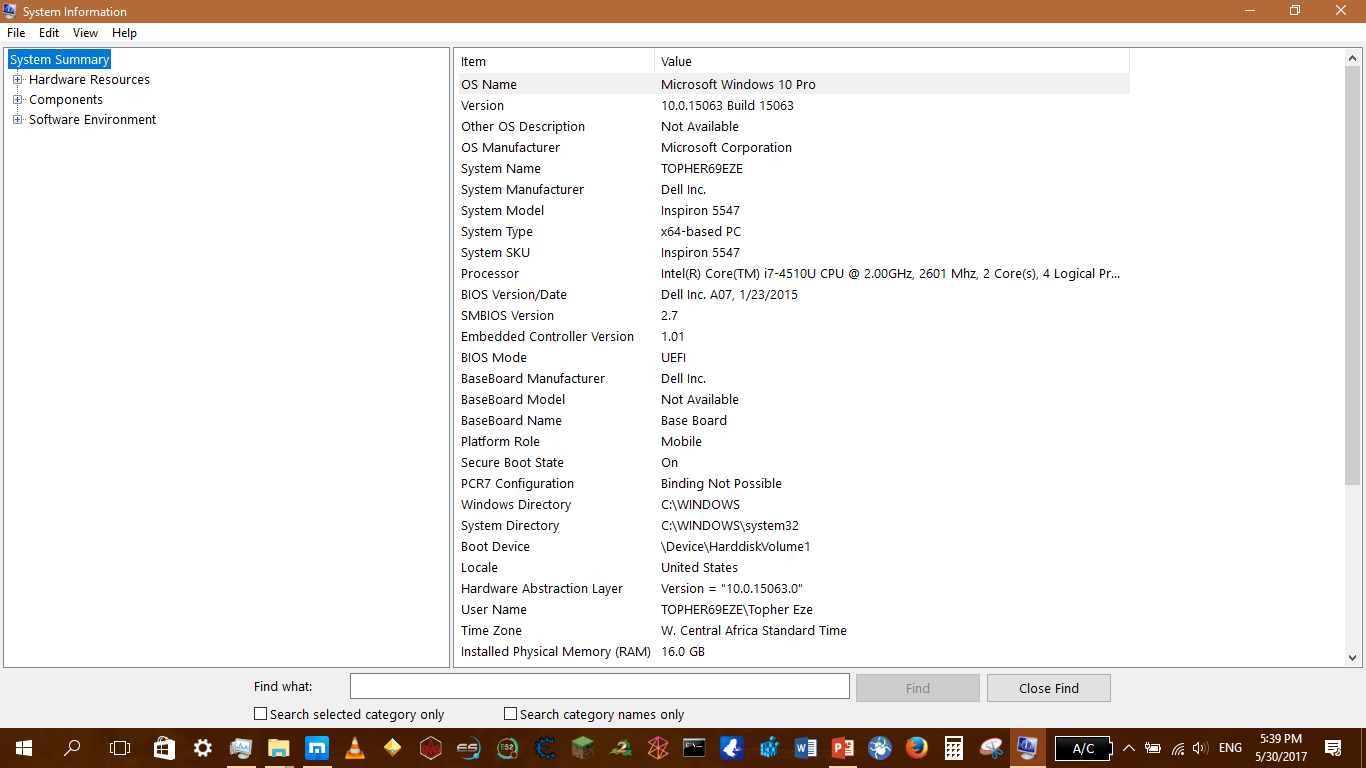Open PowerPoint from the taskbar
The image size is (1366, 768).
[x=843, y=748]
